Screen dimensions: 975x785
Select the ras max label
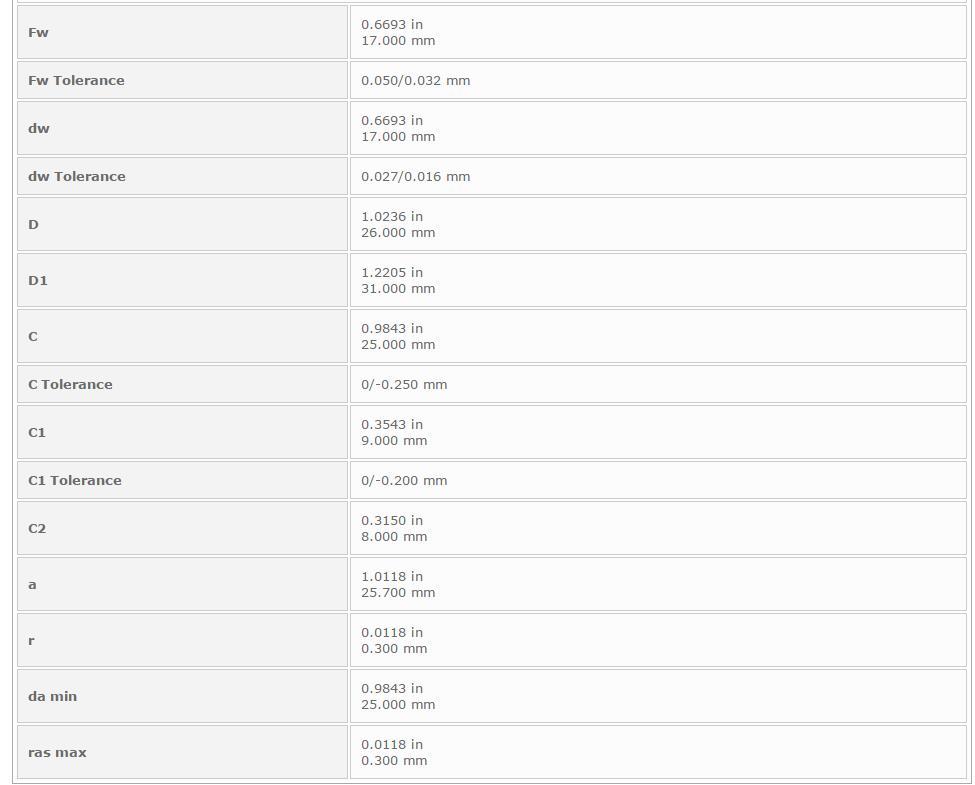pos(57,753)
